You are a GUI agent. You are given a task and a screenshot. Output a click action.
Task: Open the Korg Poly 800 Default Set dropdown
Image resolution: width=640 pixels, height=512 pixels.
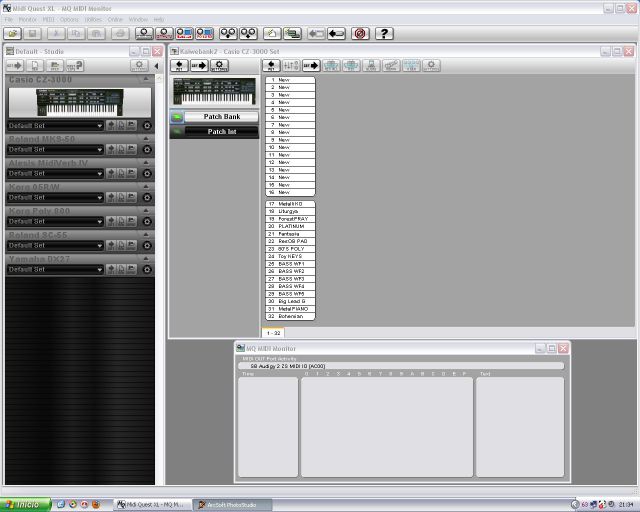(56, 221)
